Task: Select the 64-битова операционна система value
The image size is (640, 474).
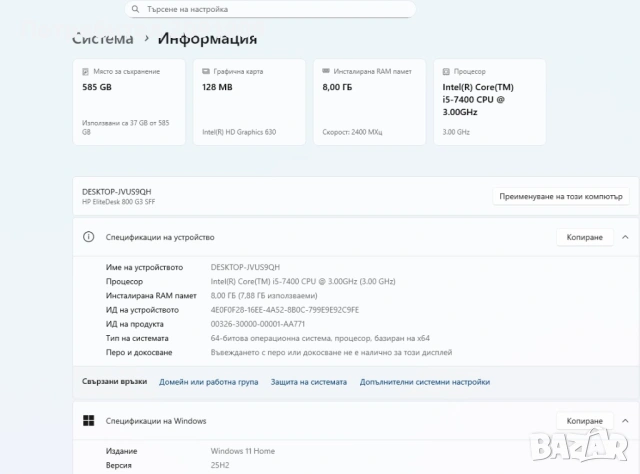Action: click(x=320, y=338)
